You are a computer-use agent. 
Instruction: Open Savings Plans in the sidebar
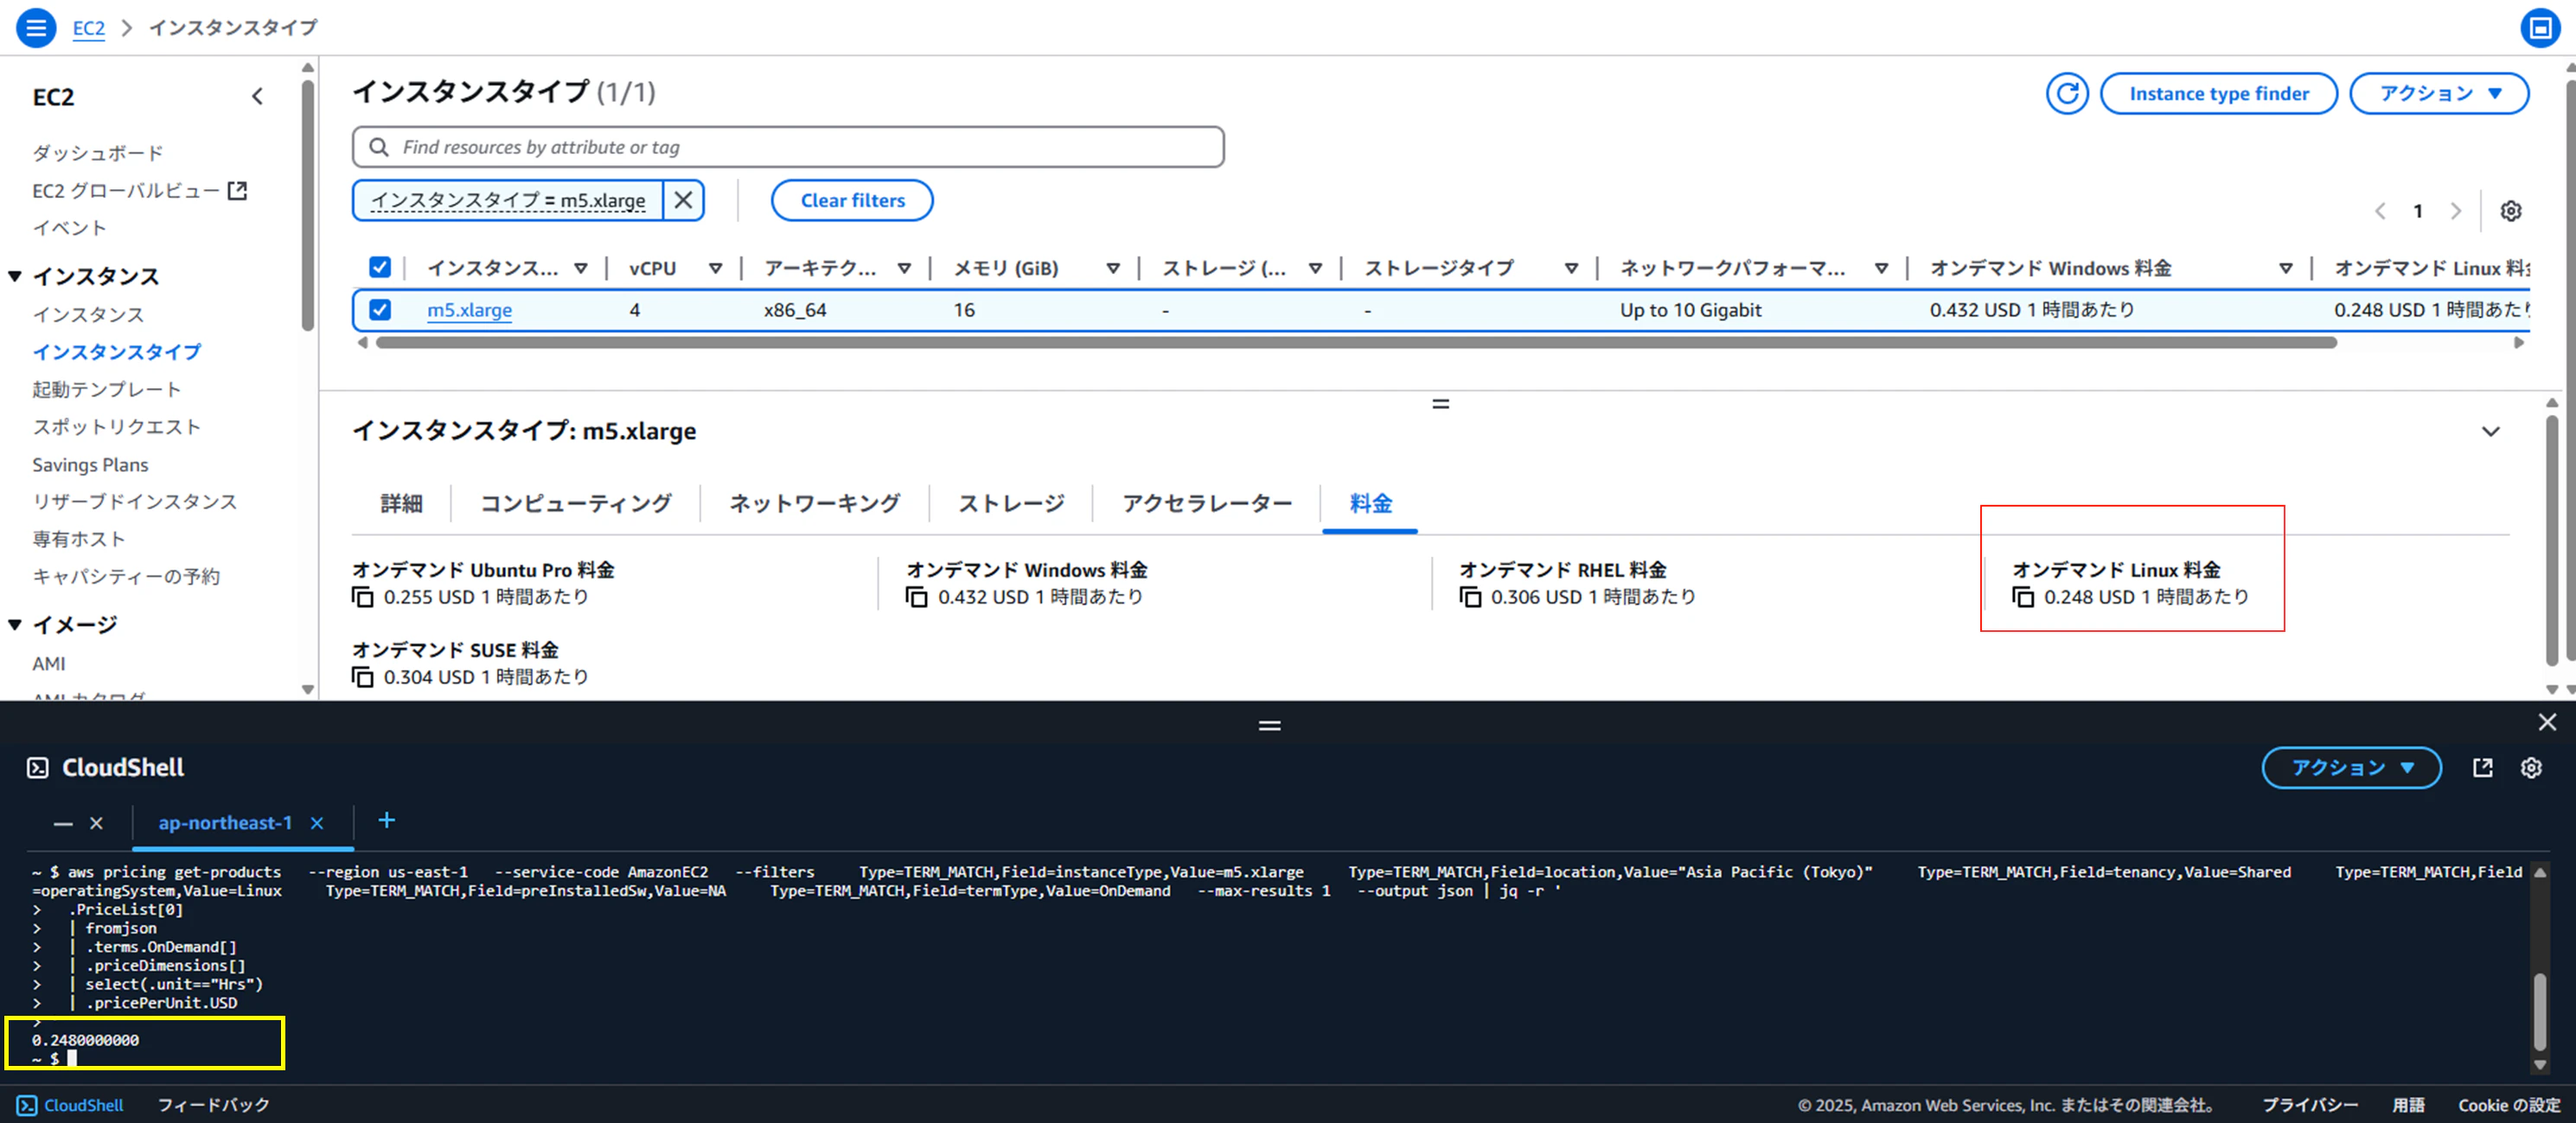(x=90, y=465)
